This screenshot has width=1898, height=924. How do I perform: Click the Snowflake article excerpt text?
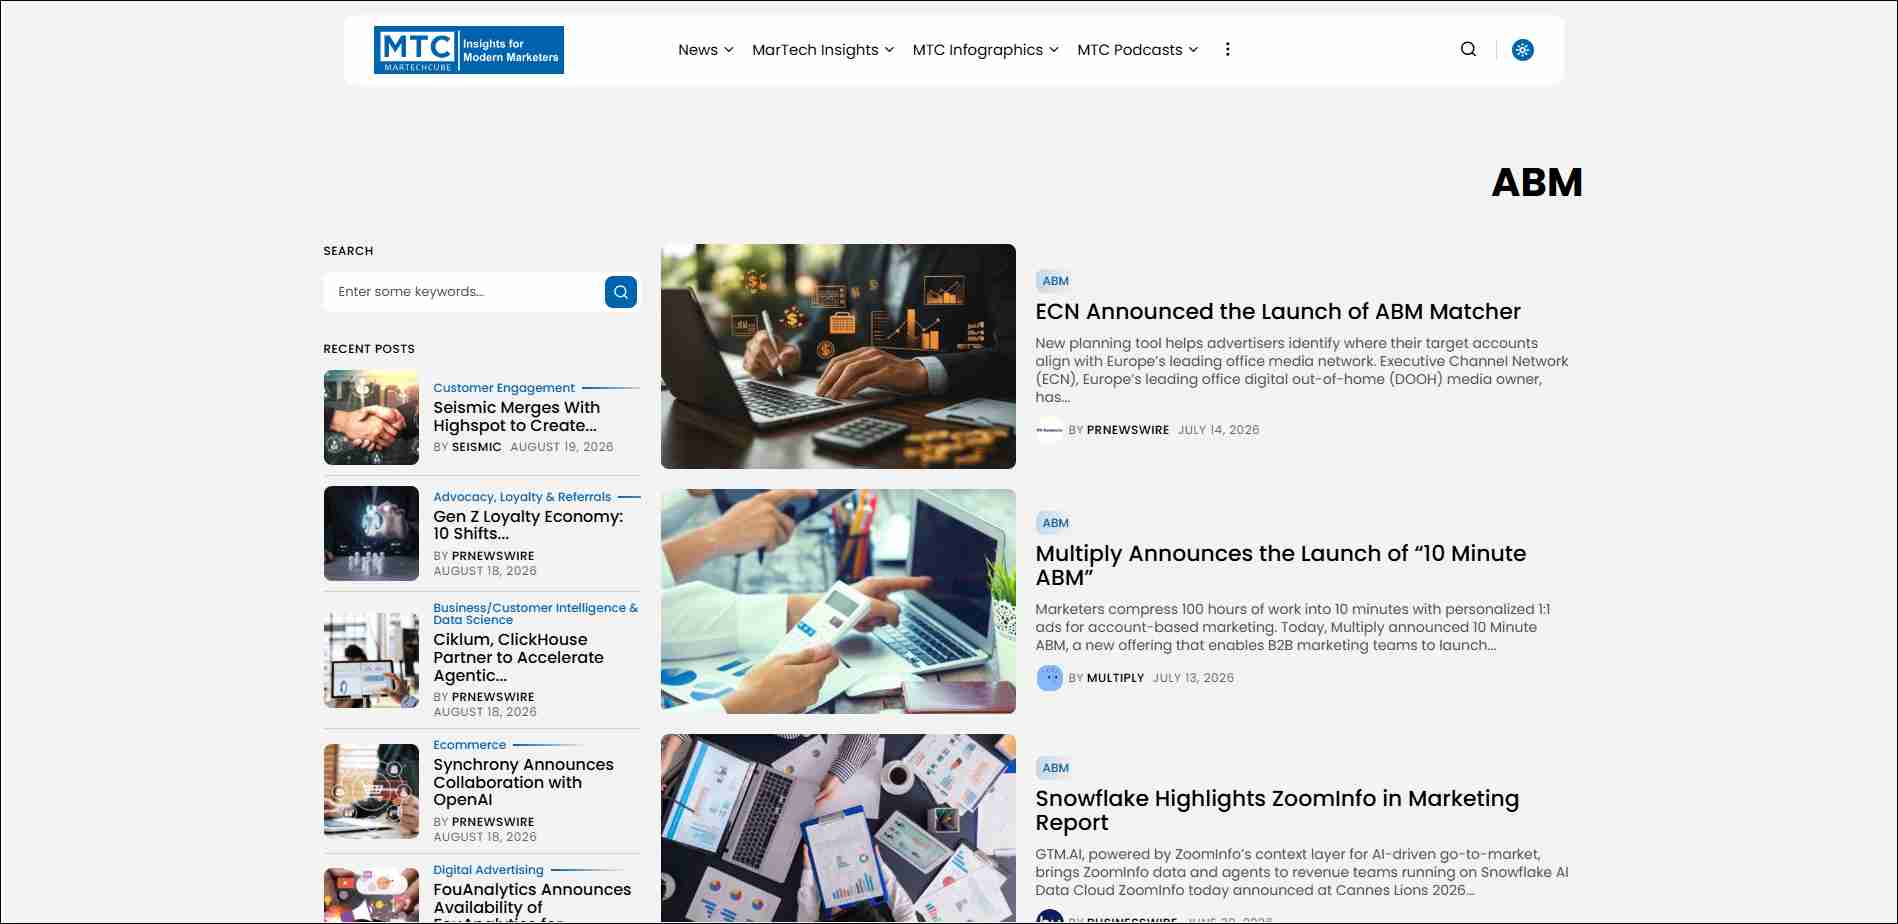(x=1302, y=872)
